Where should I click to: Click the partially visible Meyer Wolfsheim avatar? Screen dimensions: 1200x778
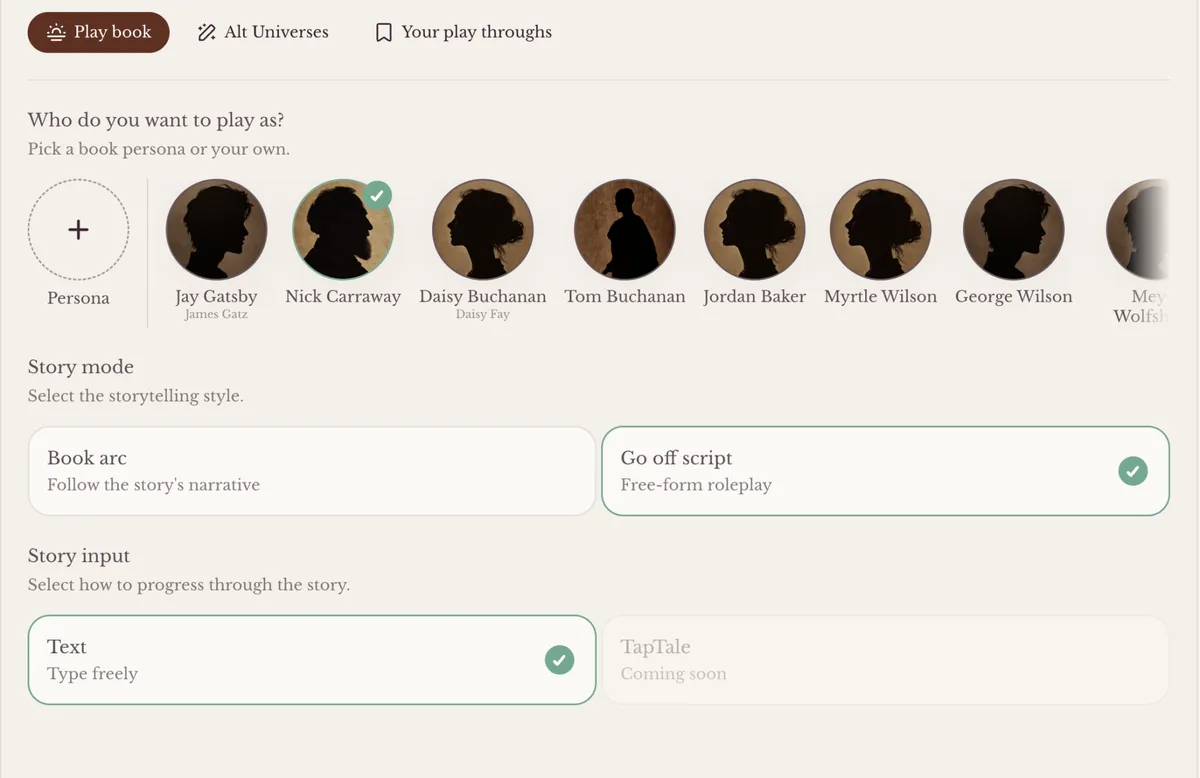point(1140,230)
